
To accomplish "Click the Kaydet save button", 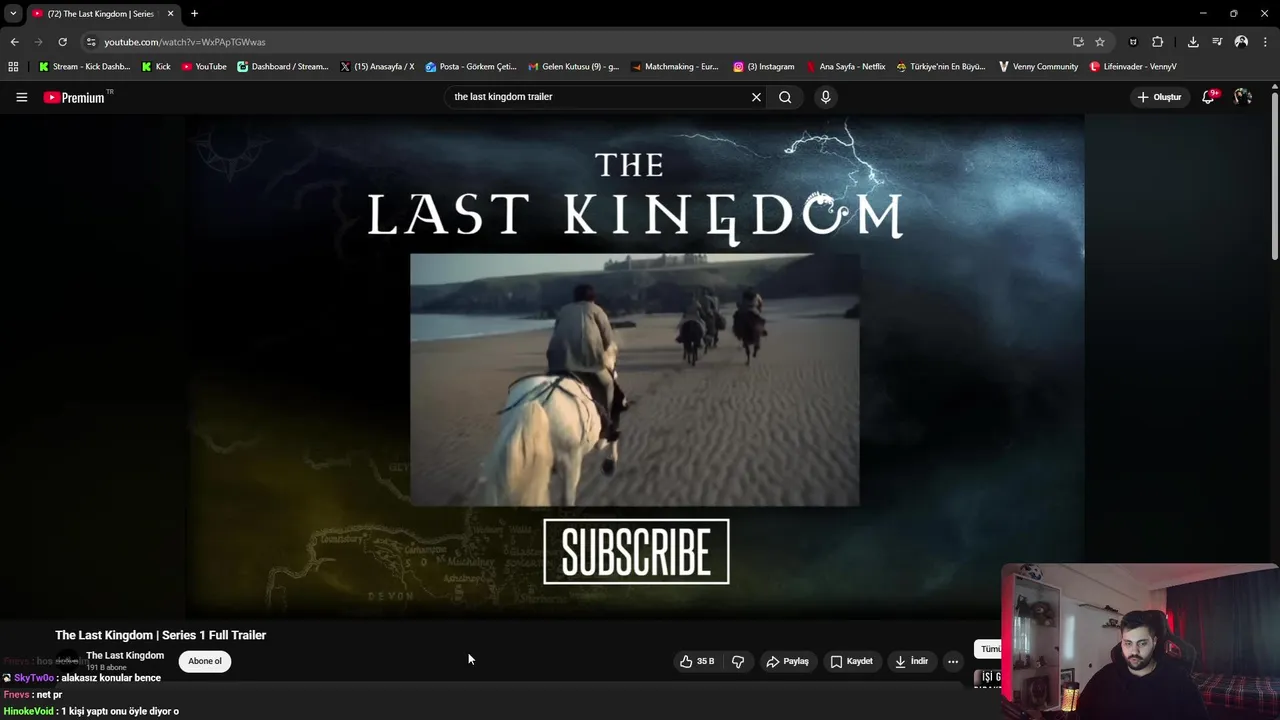I will click(852, 661).
